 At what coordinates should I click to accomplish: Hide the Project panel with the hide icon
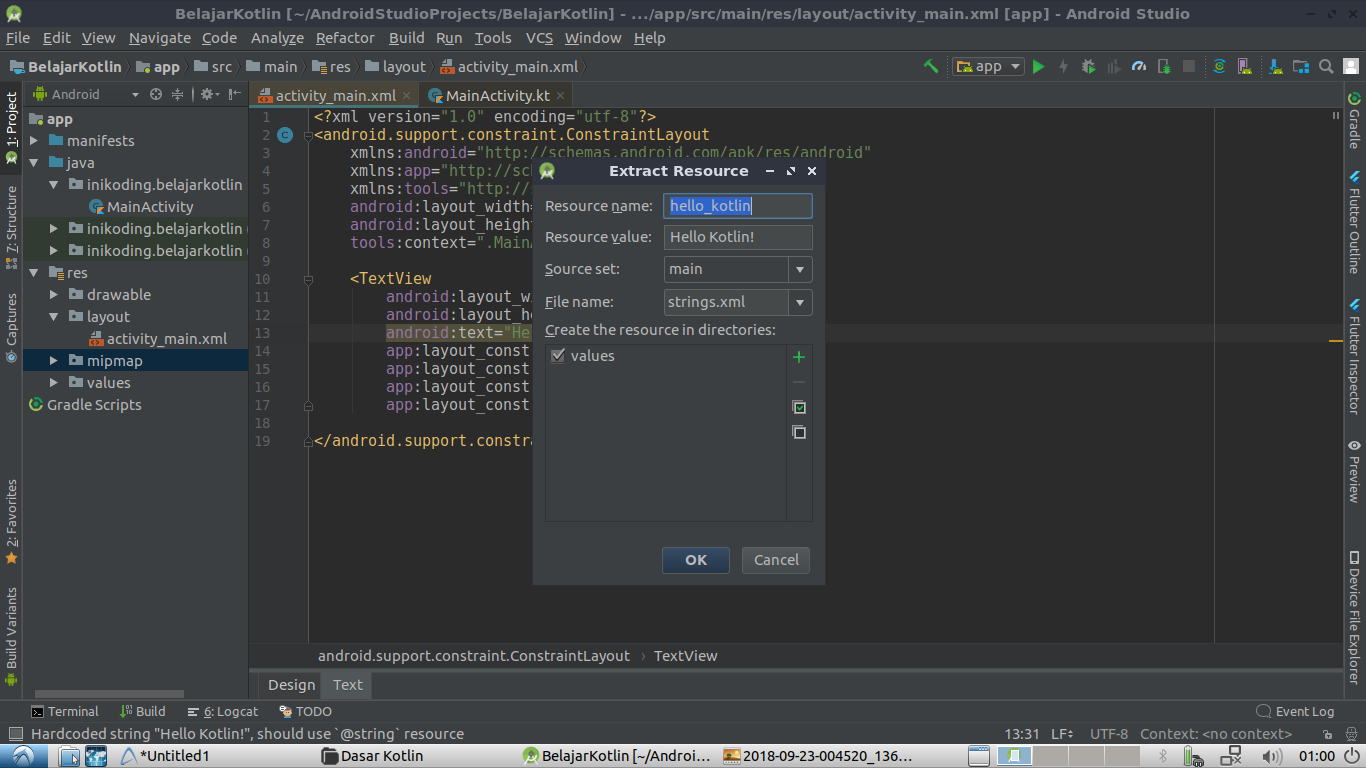point(235,94)
